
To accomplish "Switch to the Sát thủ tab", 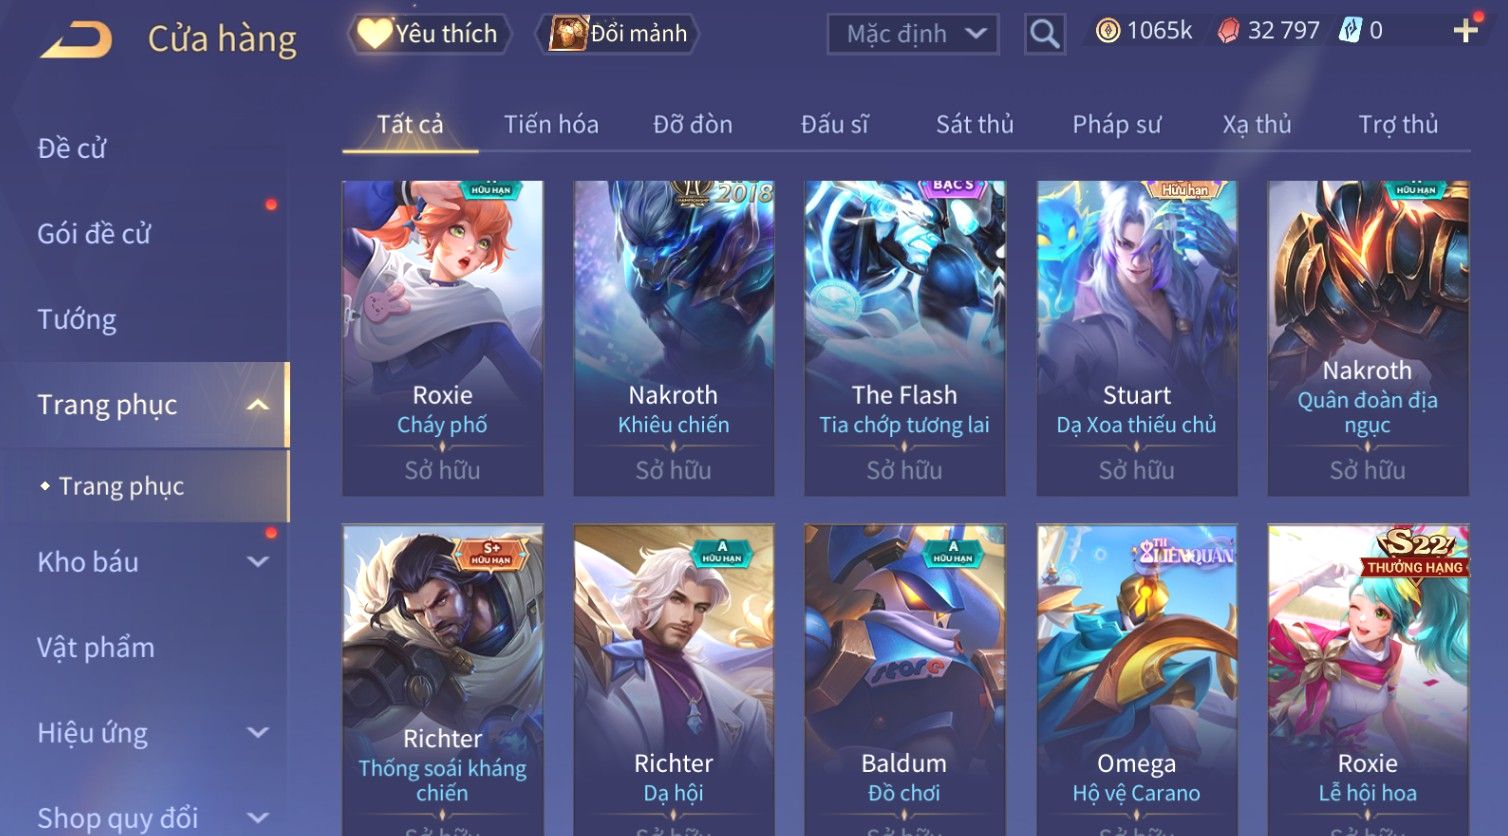I will 975,124.
